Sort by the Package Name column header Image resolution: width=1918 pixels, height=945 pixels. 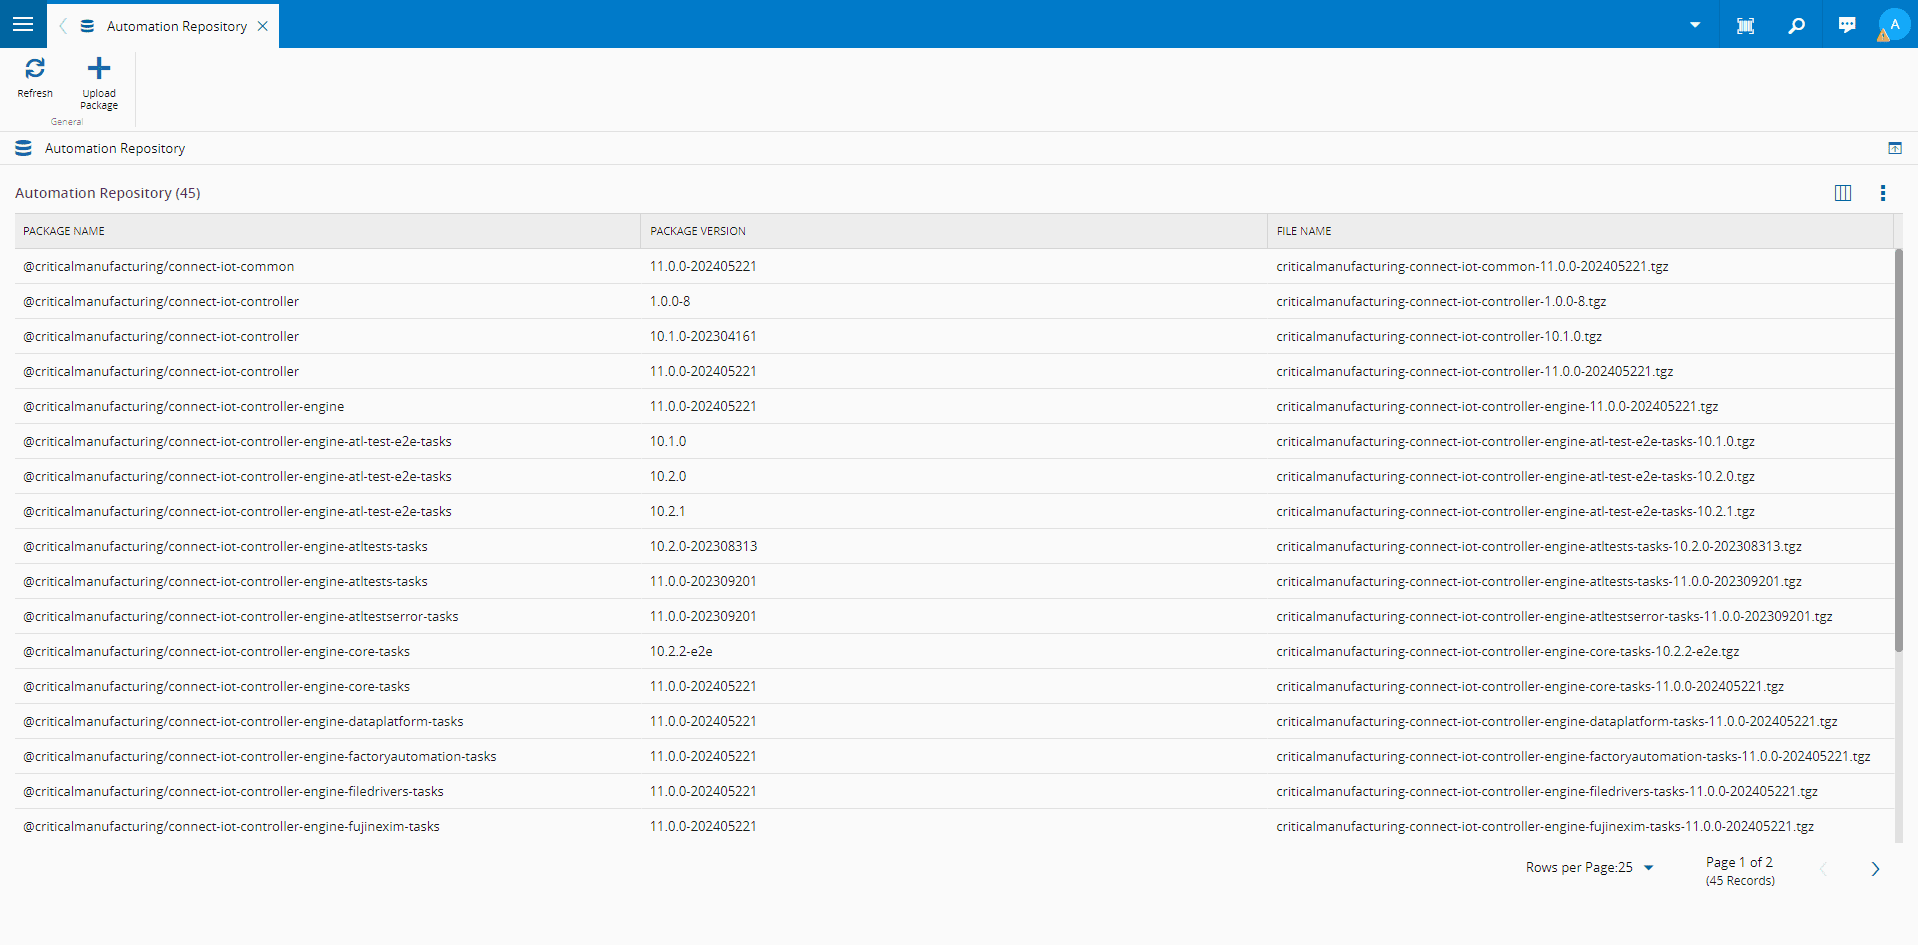64,231
